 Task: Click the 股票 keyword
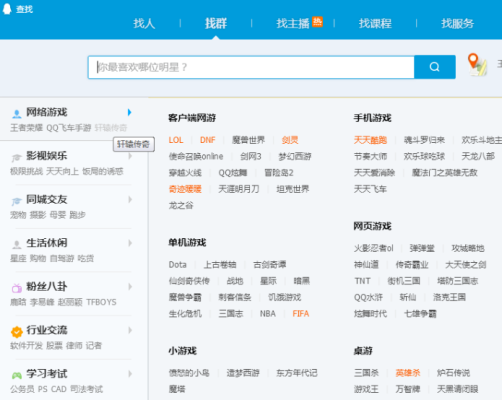(54, 346)
